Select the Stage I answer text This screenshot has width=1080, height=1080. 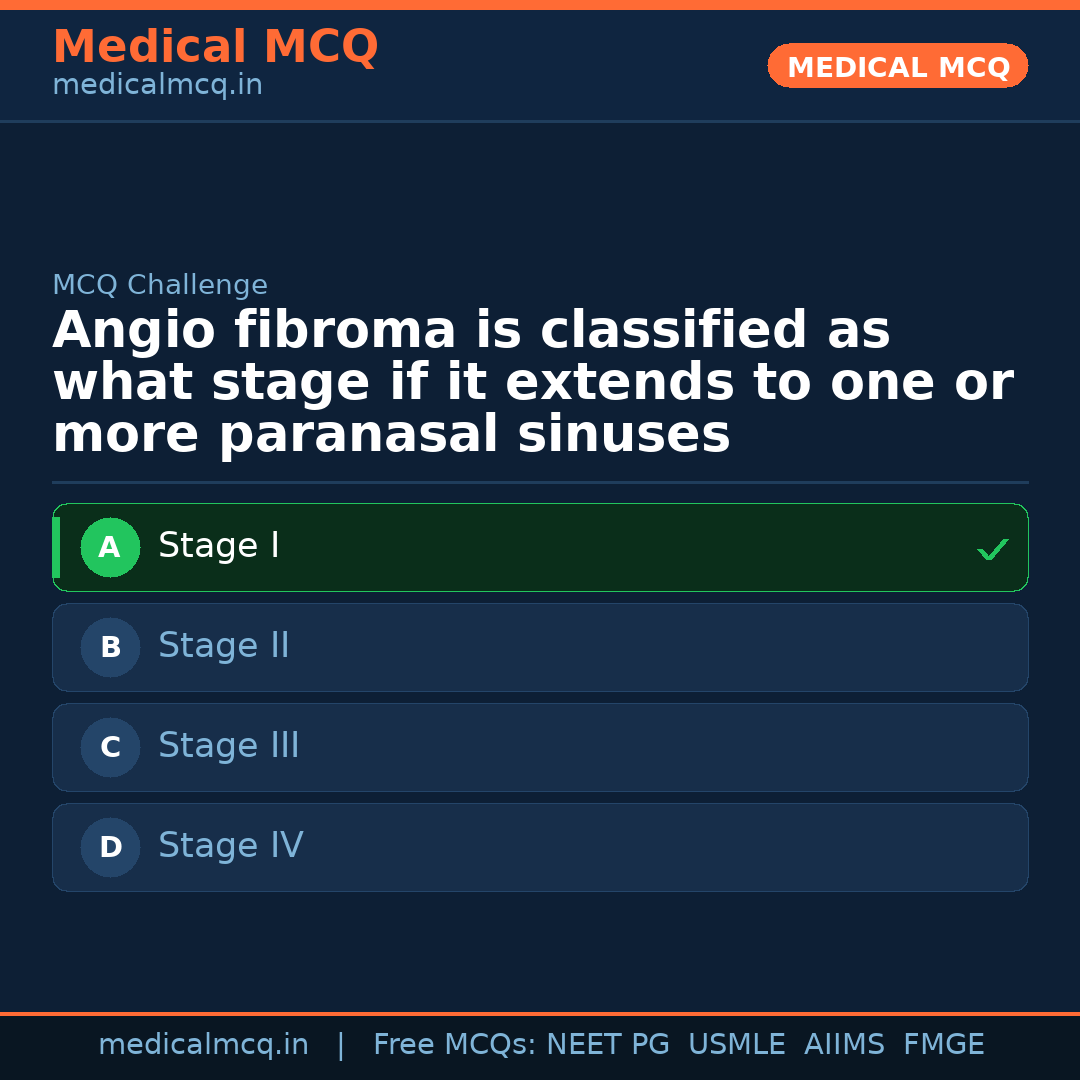click(219, 546)
